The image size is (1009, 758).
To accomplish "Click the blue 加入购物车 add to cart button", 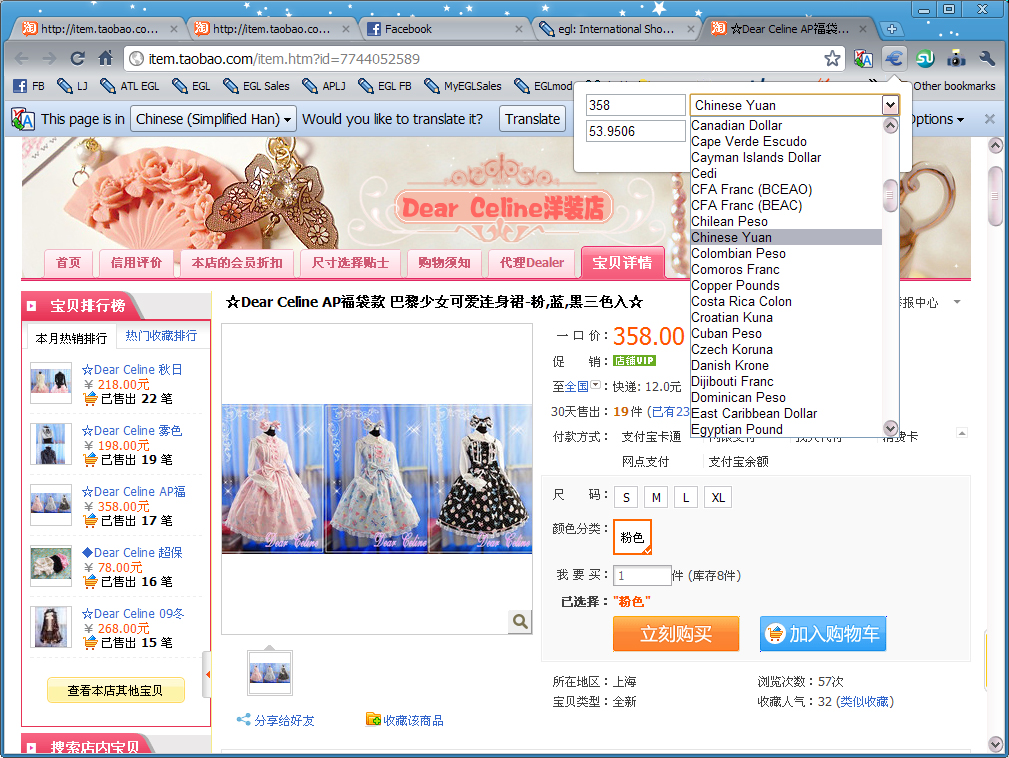I will [x=823, y=634].
